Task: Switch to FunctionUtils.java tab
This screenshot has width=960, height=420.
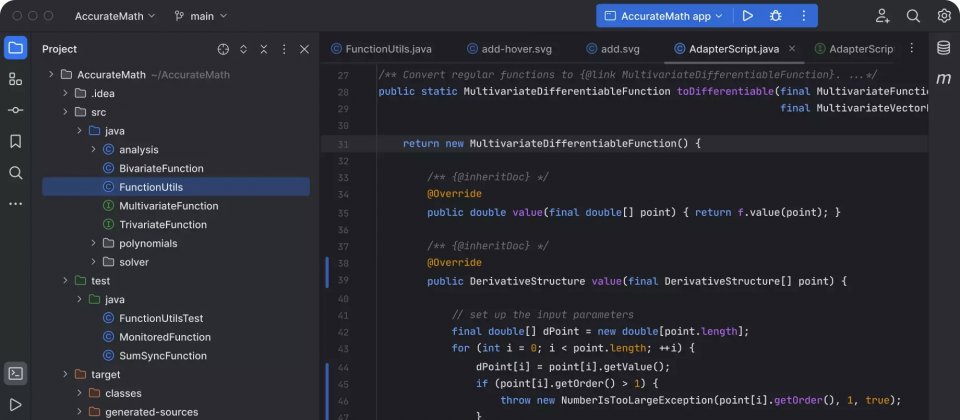Action: 381,49
